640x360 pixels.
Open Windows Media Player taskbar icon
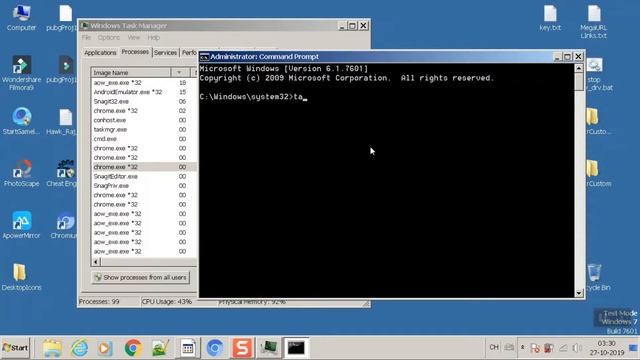(x=106, y=348)
